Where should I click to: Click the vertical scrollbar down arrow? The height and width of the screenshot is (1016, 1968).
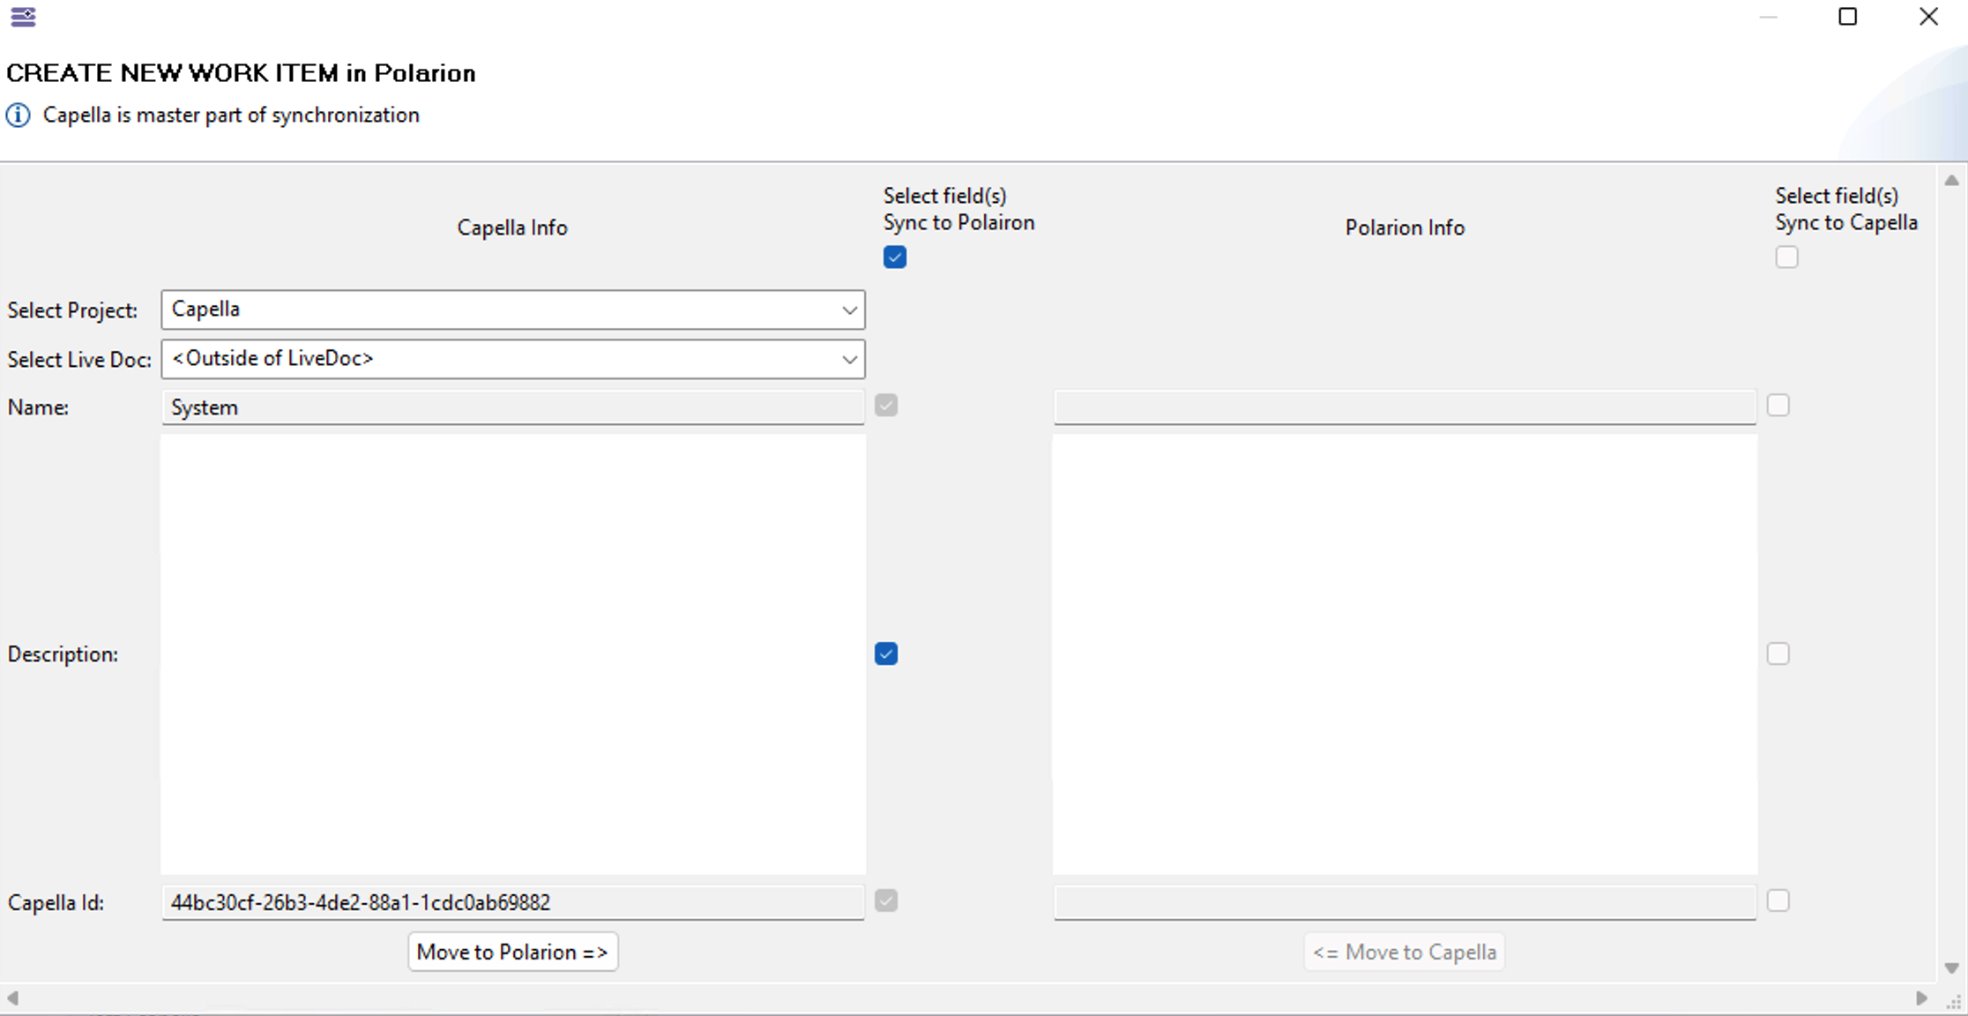(1951, 968)
